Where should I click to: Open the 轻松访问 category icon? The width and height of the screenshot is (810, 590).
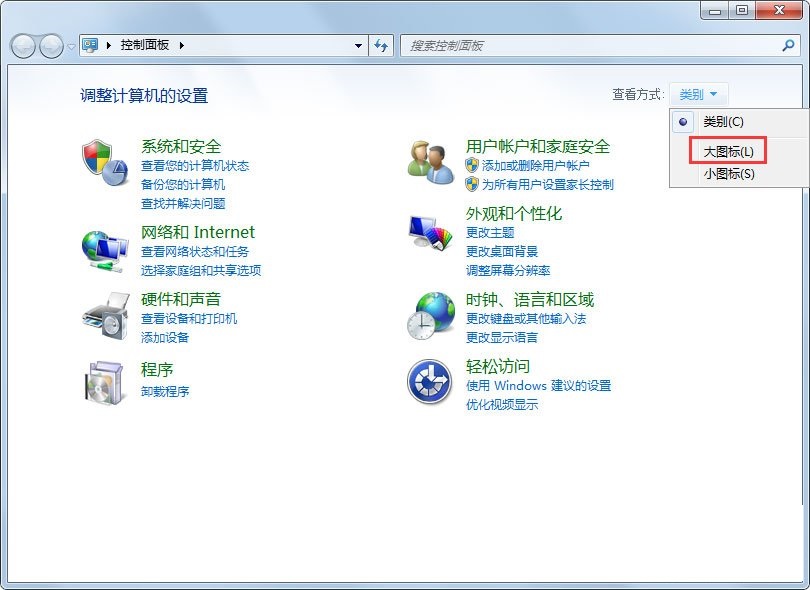(428, 384)
